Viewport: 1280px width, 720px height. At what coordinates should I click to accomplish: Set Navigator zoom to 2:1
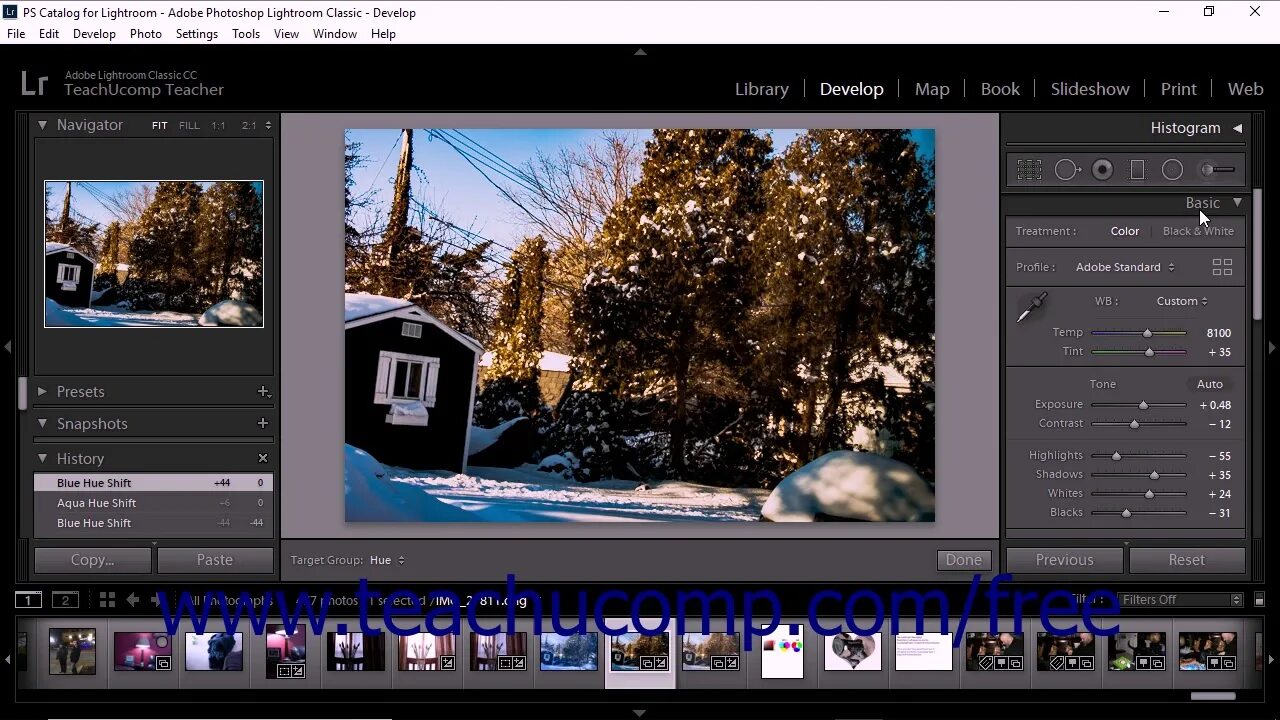[248, 126]
